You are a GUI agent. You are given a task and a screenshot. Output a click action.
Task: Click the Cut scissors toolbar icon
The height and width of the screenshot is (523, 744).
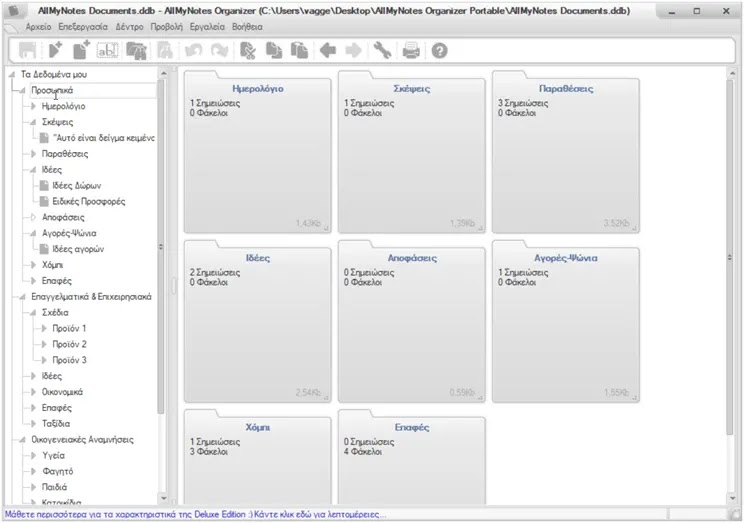247,50
